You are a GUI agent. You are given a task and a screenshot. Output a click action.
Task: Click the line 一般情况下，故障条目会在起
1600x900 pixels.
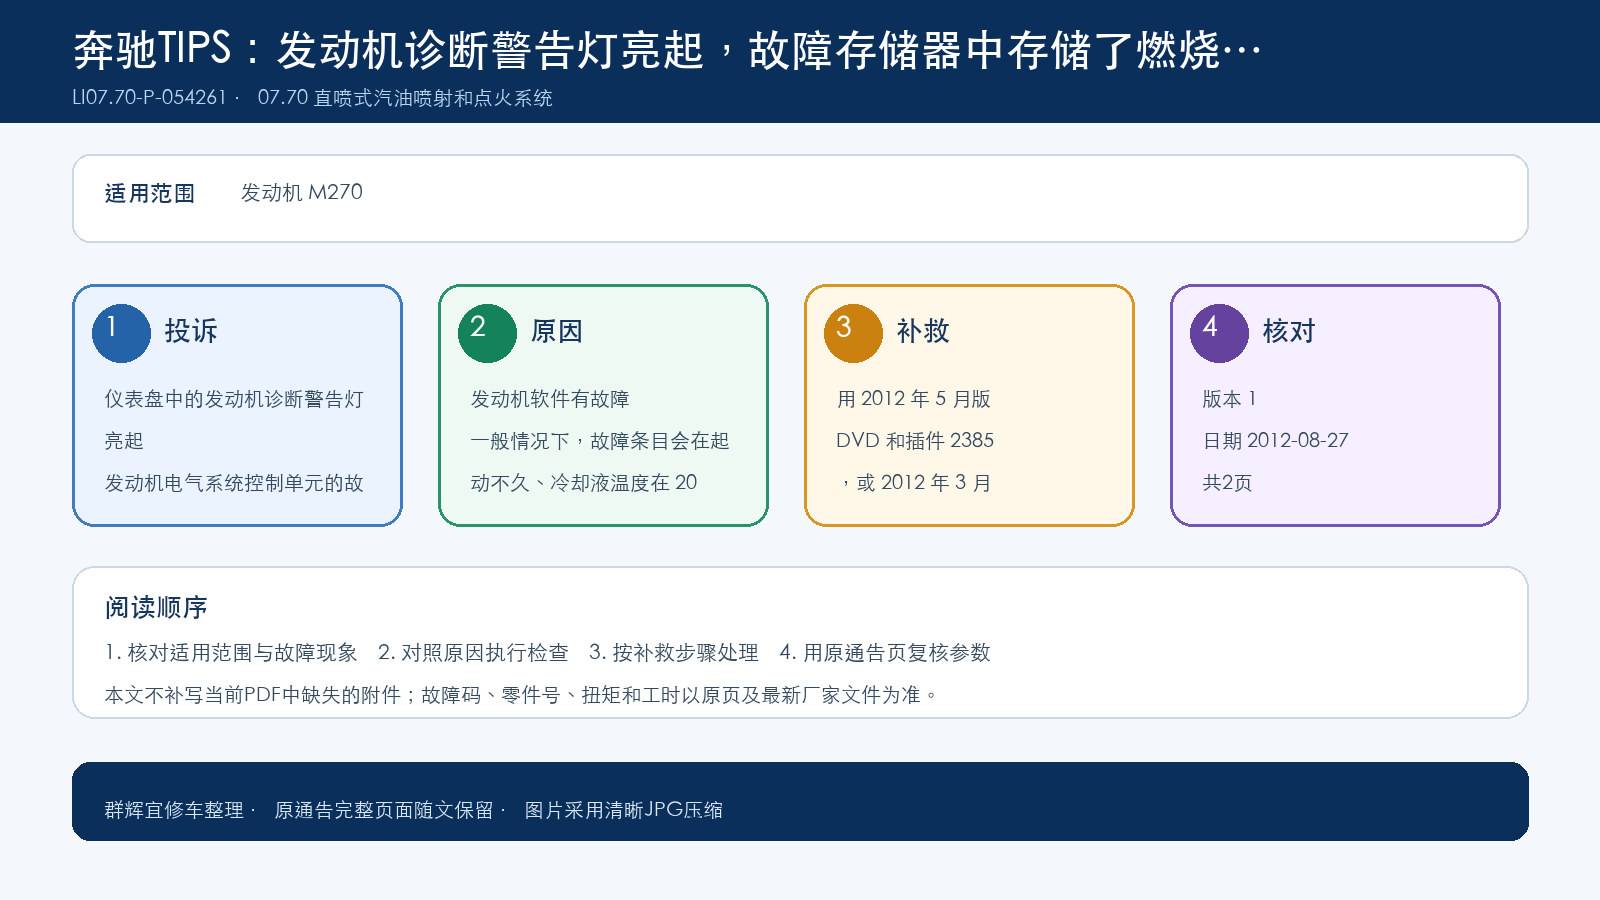click(600, 441)
